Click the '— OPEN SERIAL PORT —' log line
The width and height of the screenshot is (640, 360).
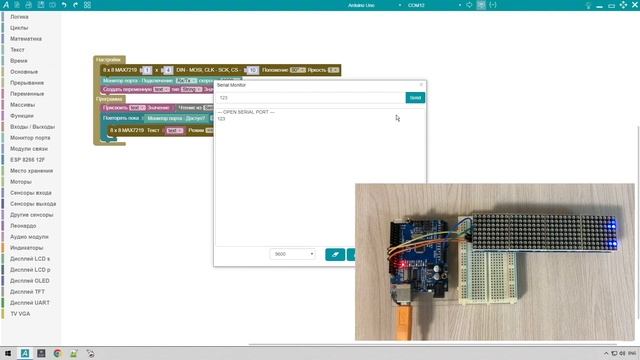pos(246,112)
